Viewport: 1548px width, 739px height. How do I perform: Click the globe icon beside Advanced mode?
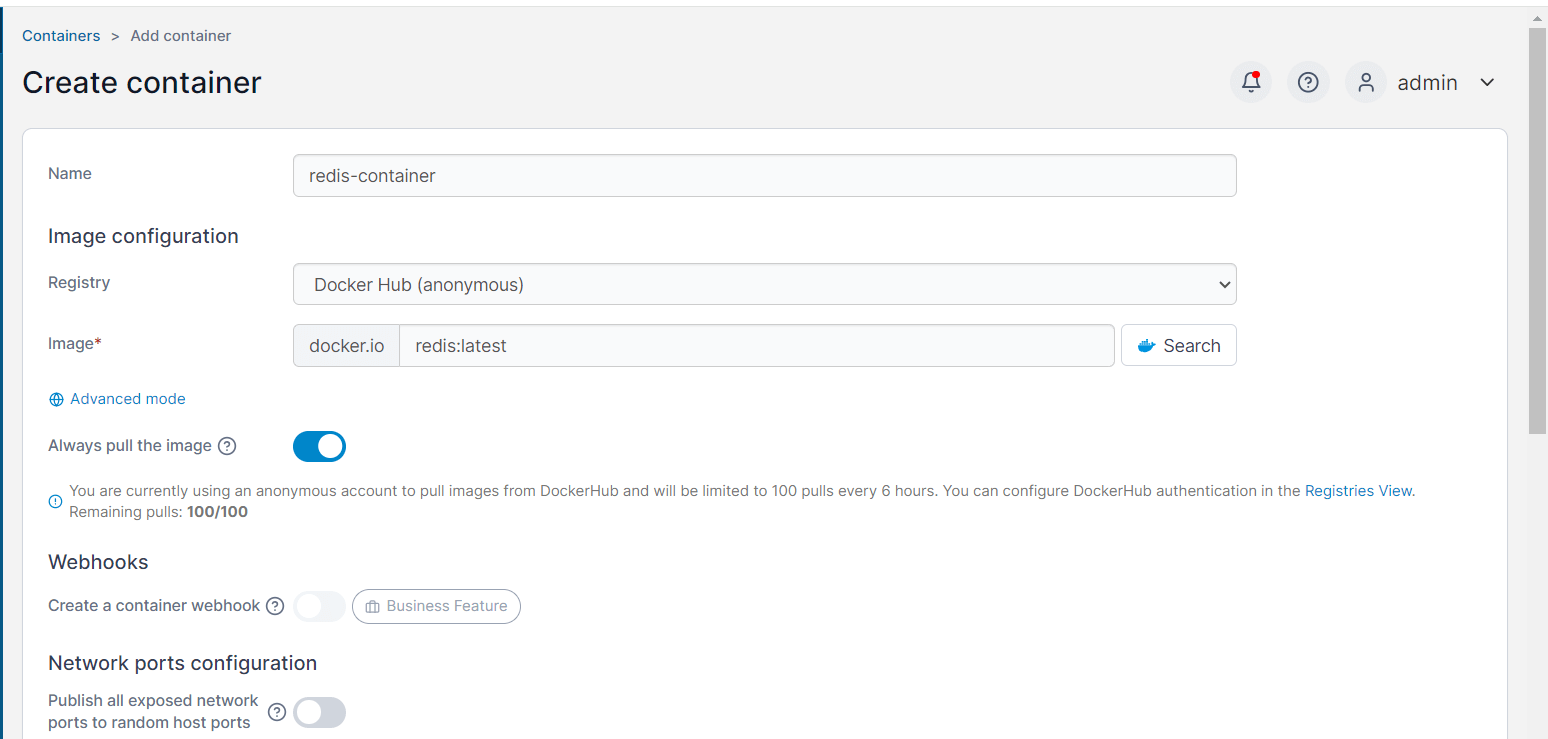point(55,398)
